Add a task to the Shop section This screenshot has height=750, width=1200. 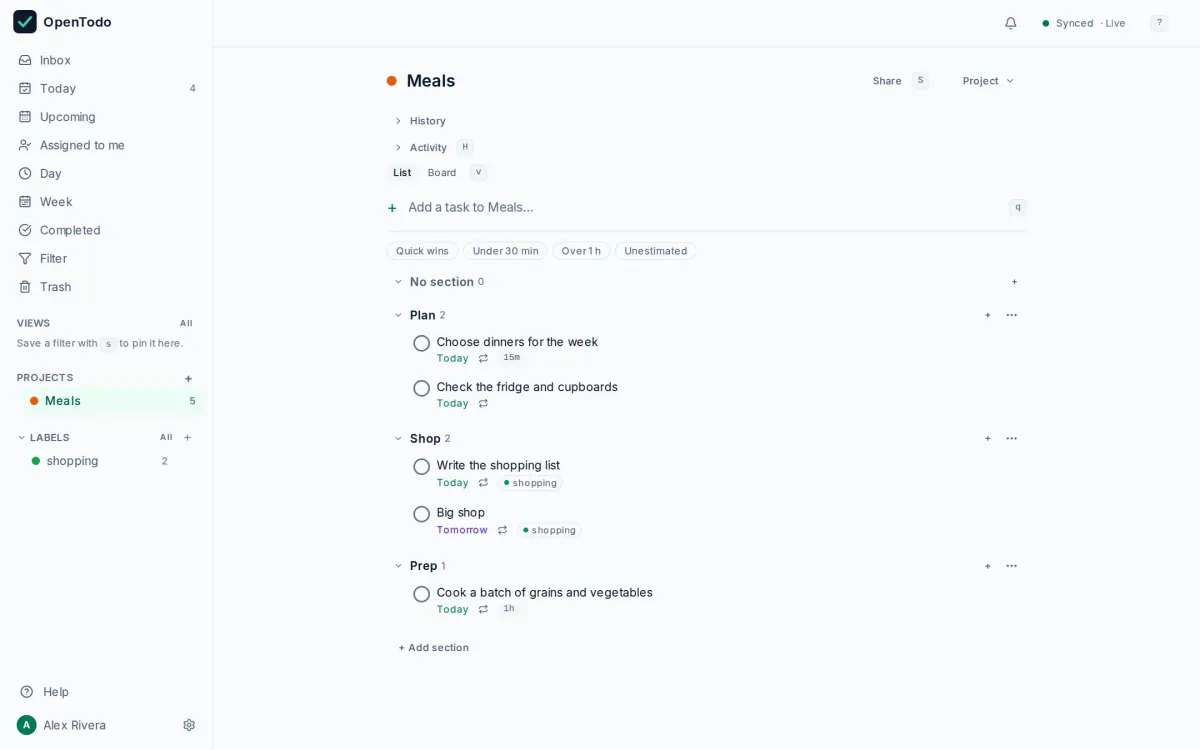[x=988, y=438]
